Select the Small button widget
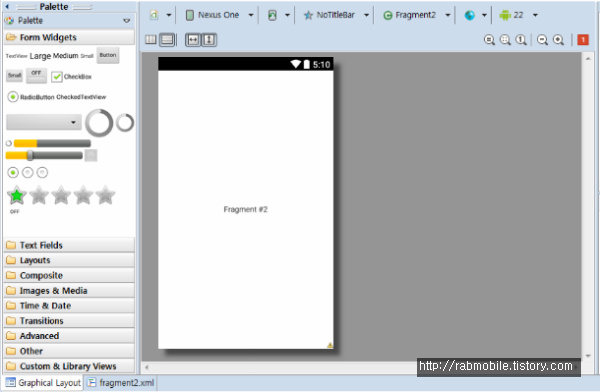 (15, 75)
